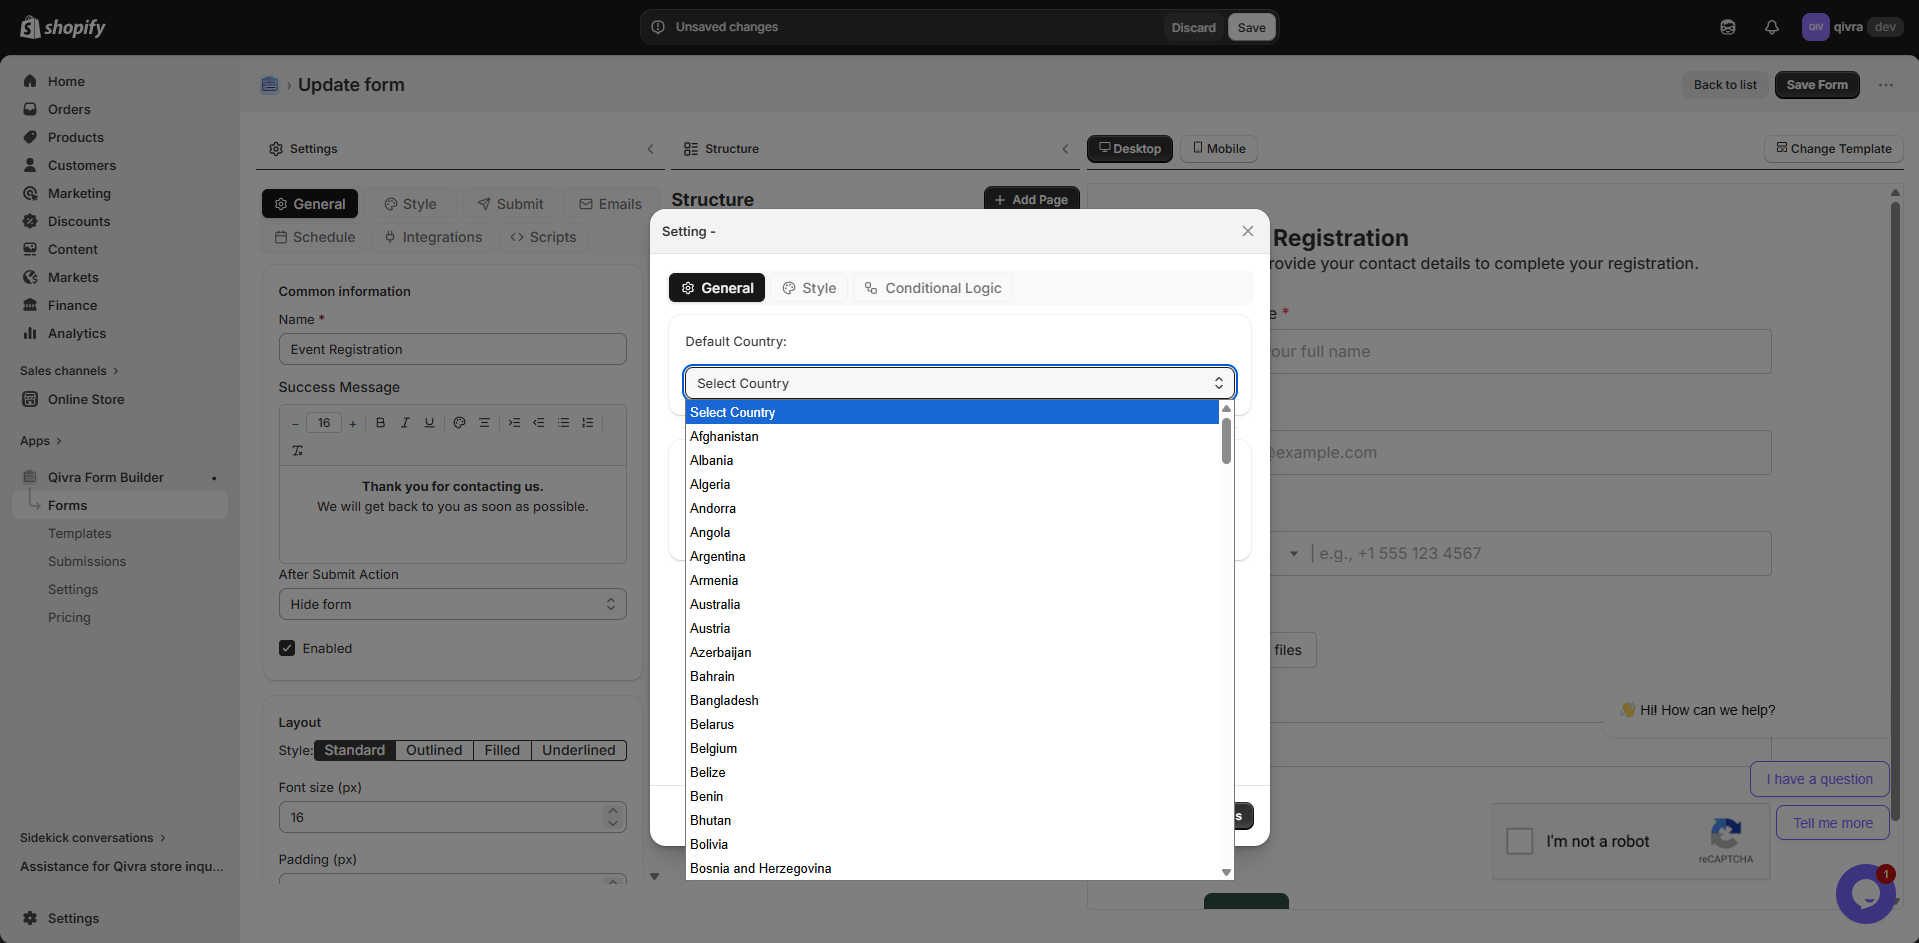Expand Apps section in sidebar
The height and width of the screenshot is (943, 1919).
tap(41, 441)
